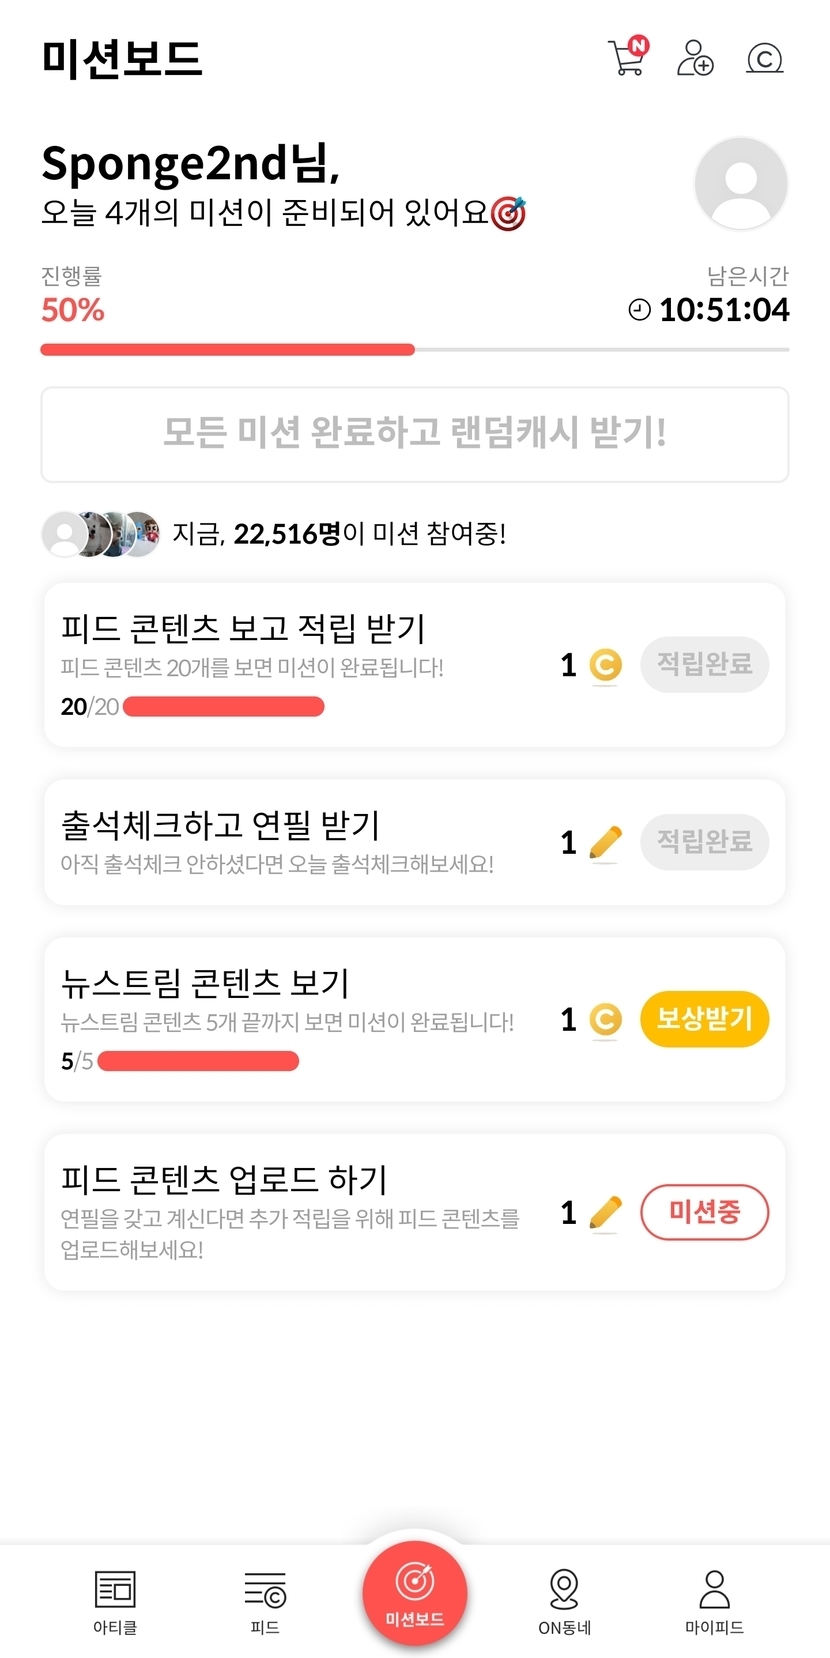The image size is (830, 1658).
Task: Tap the clock icon beside remaining time
Action: pyautogui.click(x=639, y=310)
